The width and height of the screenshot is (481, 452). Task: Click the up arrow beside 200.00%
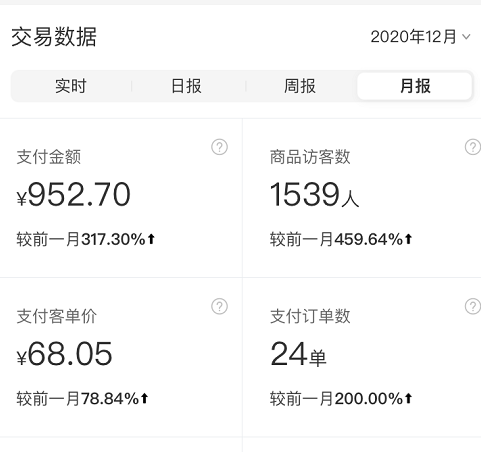coord(408,398)
